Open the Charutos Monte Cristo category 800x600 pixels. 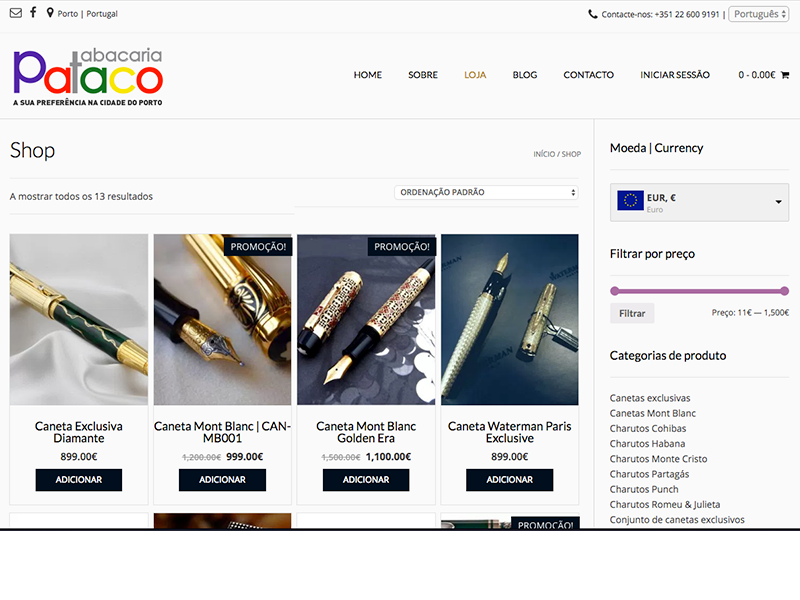coord(658,459)
